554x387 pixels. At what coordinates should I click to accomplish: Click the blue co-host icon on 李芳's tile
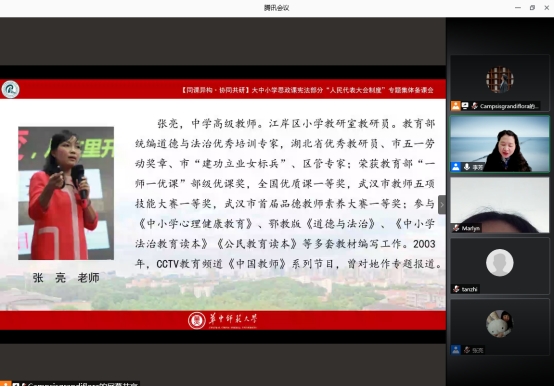pyautogui.click(x=456, y=167)
